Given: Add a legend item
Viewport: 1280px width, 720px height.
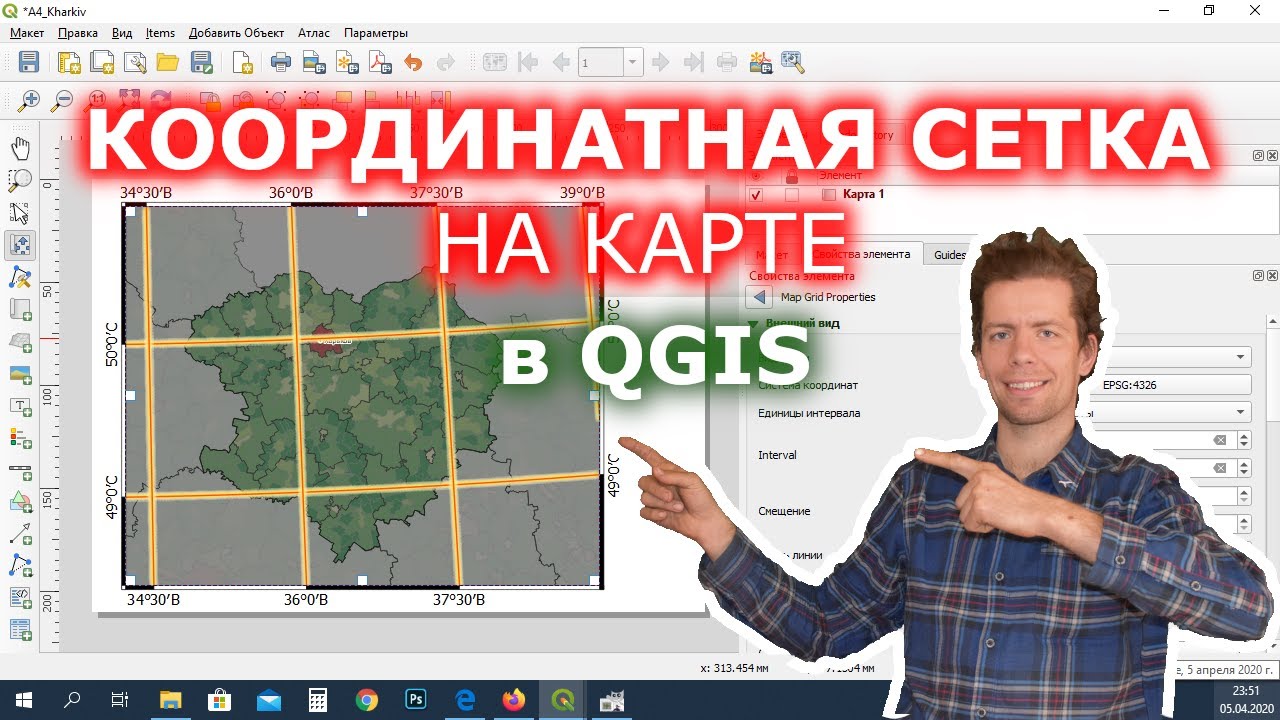Looking at the screenshot, I should click(x=20, y=438).
